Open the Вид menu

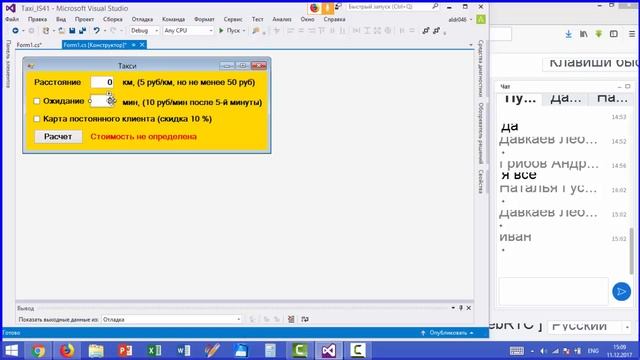point(61,19)
